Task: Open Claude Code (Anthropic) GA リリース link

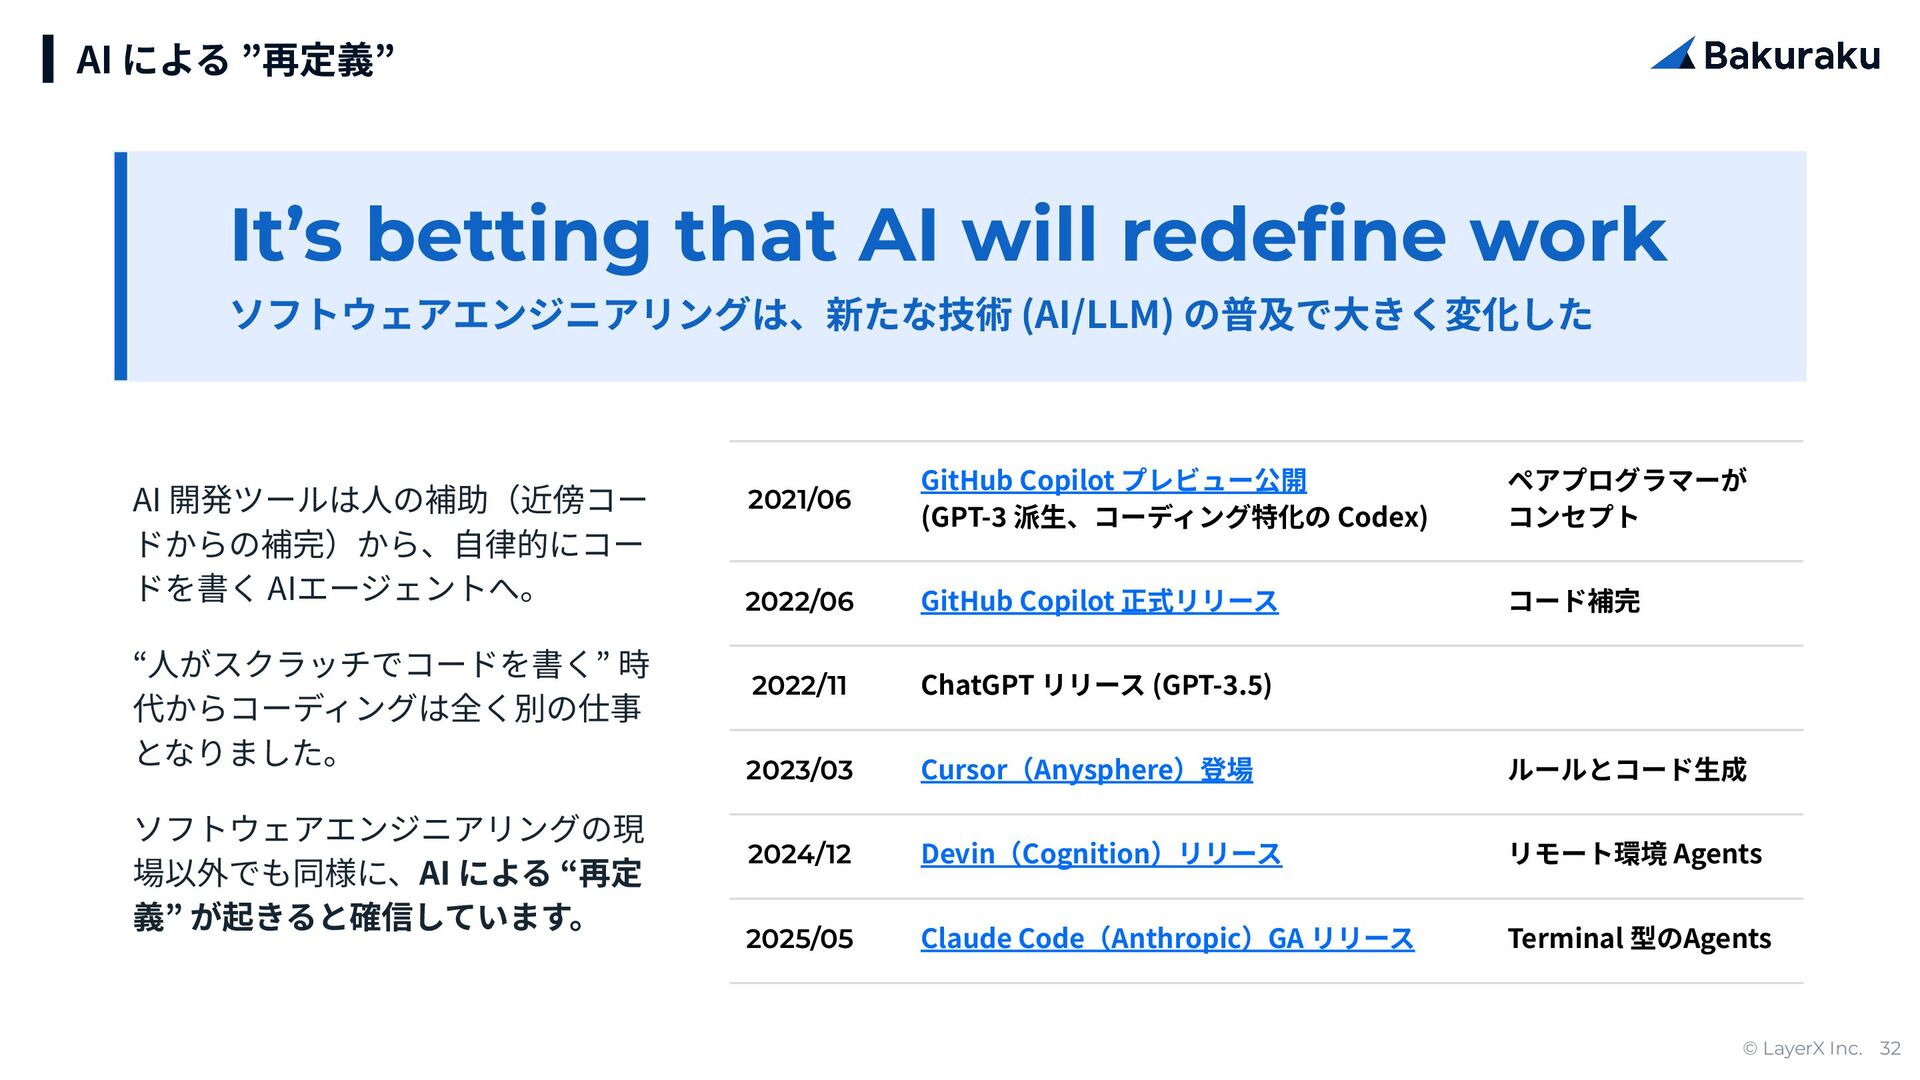Action: (1167, 939)
